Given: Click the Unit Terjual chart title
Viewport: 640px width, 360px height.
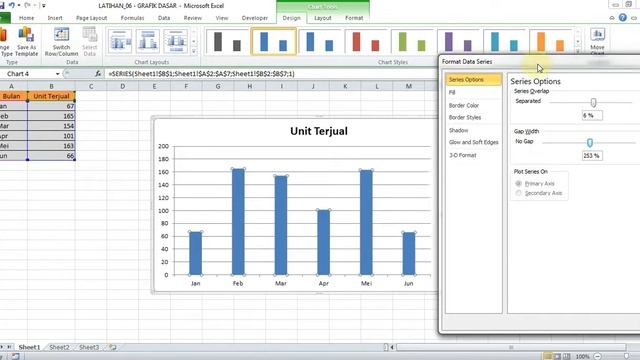Looking at the screenshot, I should coord(319,131).
